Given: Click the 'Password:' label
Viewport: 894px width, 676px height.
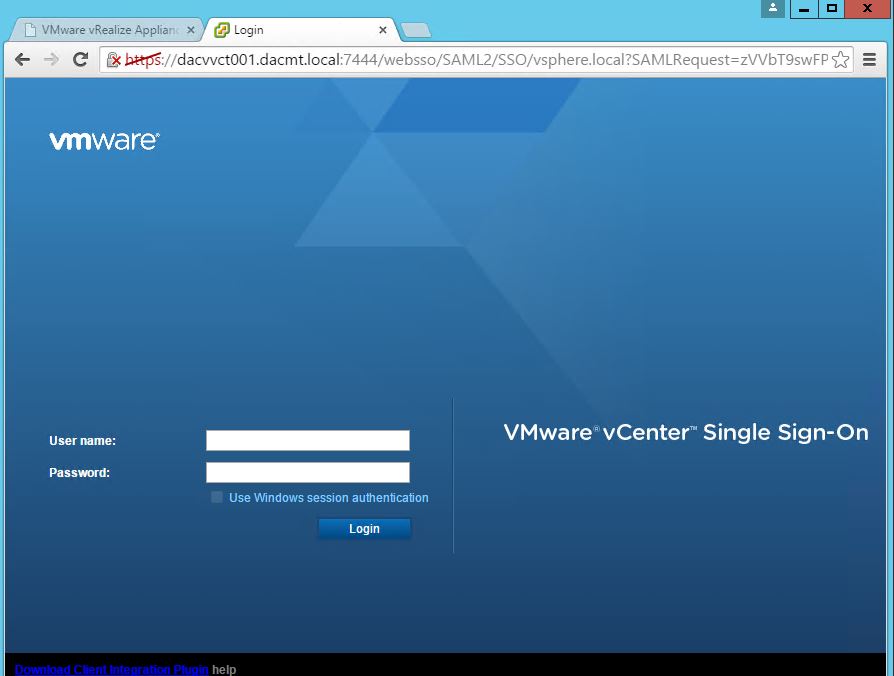Looking at the screenshot, I should pos(79,473).
